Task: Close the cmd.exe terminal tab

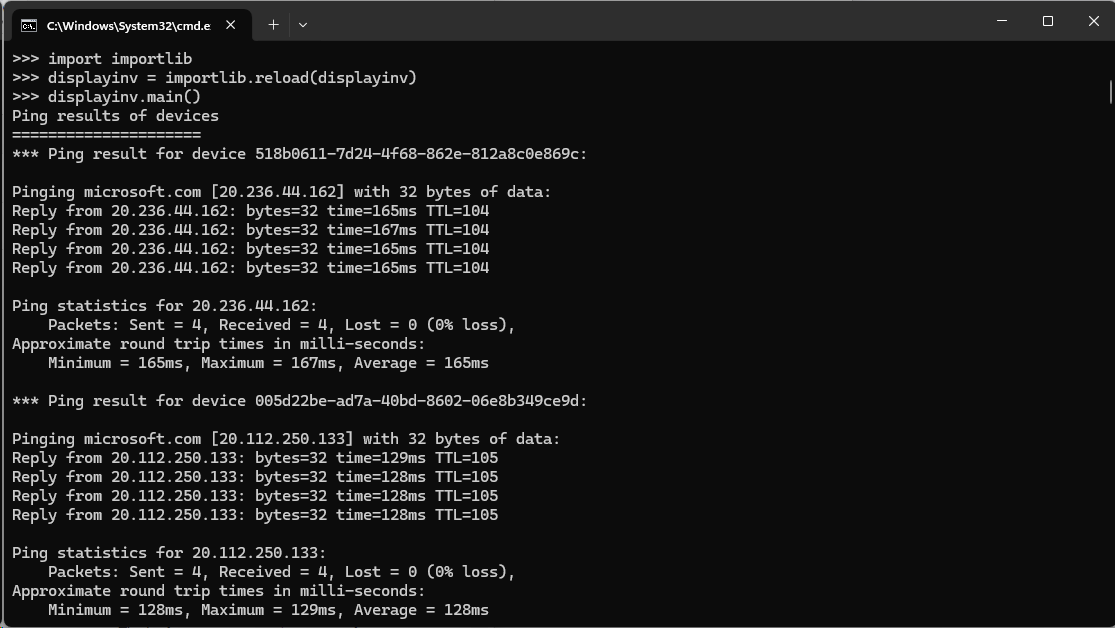Action: coord(233,24)
